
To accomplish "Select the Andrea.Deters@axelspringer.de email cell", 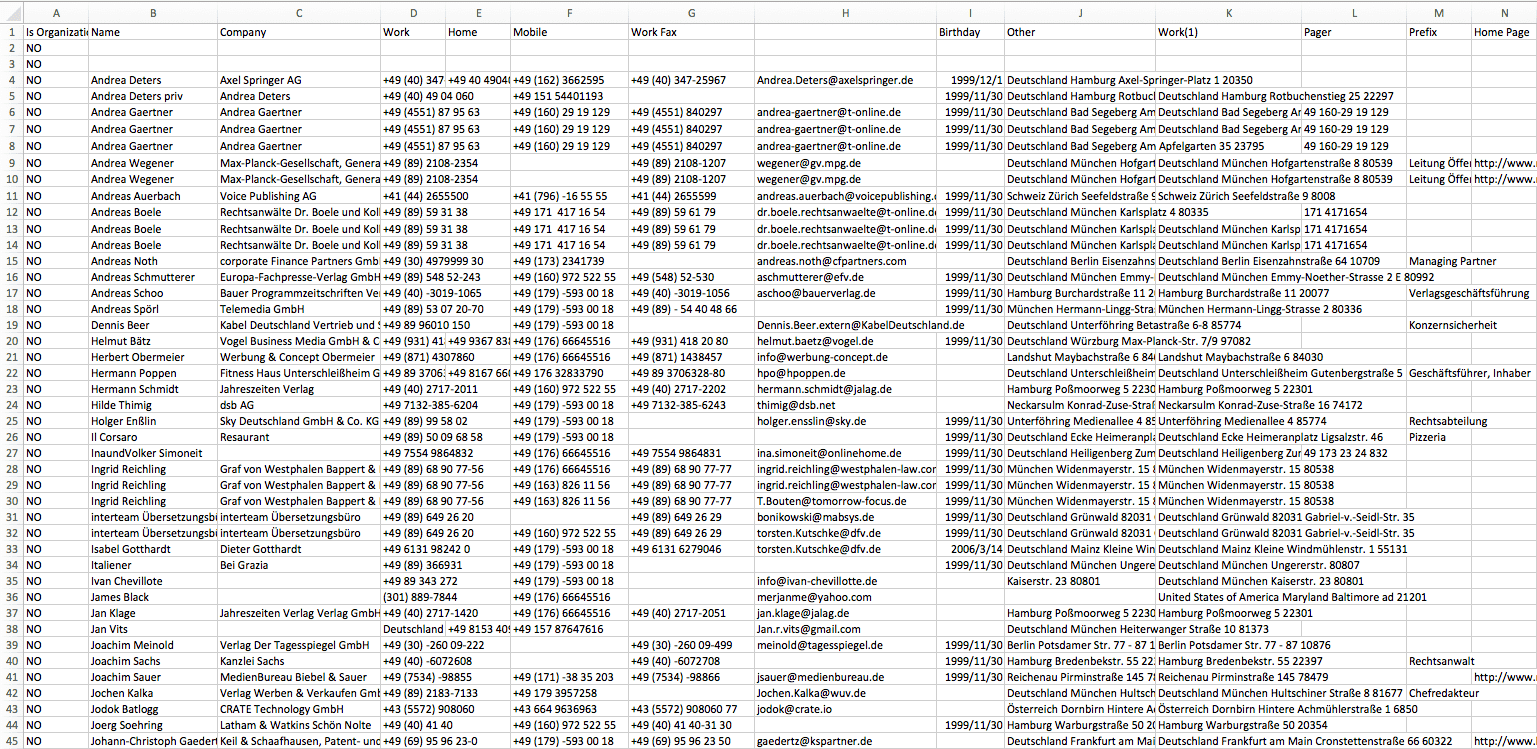I will [x=845, y=80].
